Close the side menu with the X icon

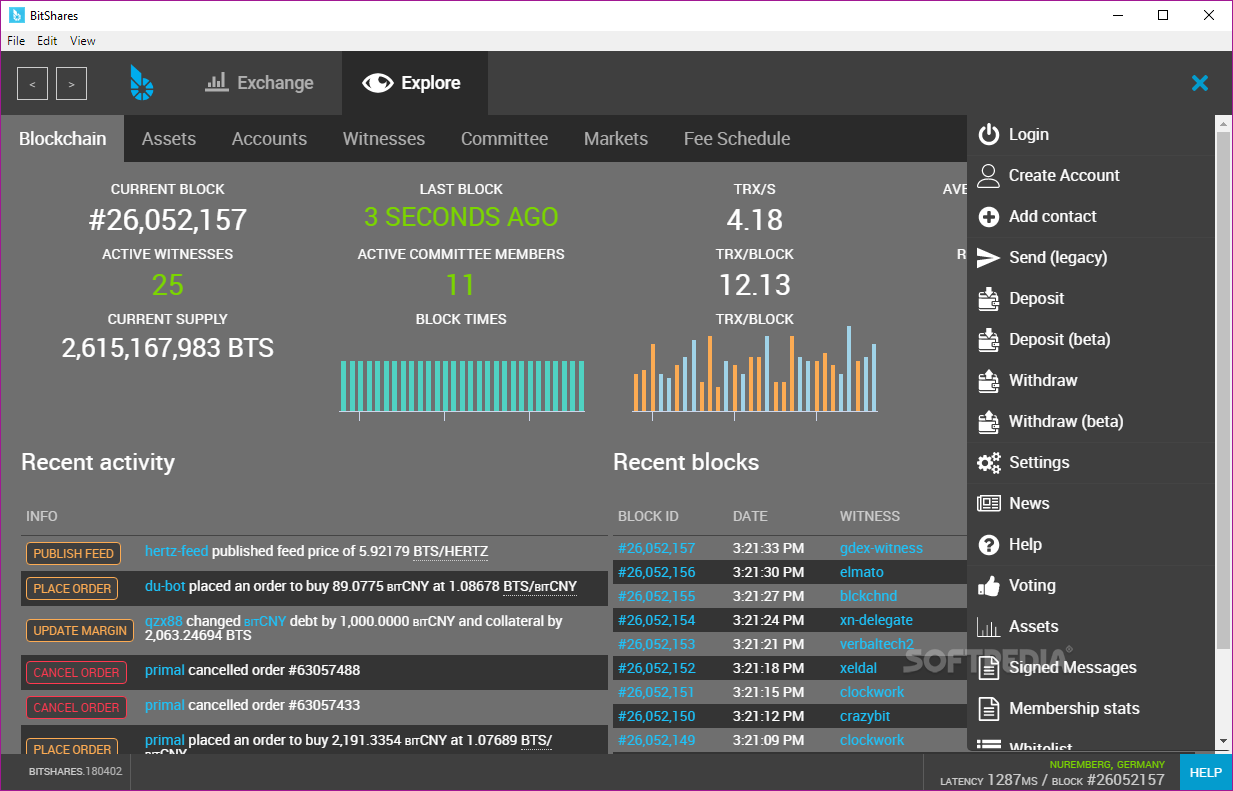(x=1200, y=83)
